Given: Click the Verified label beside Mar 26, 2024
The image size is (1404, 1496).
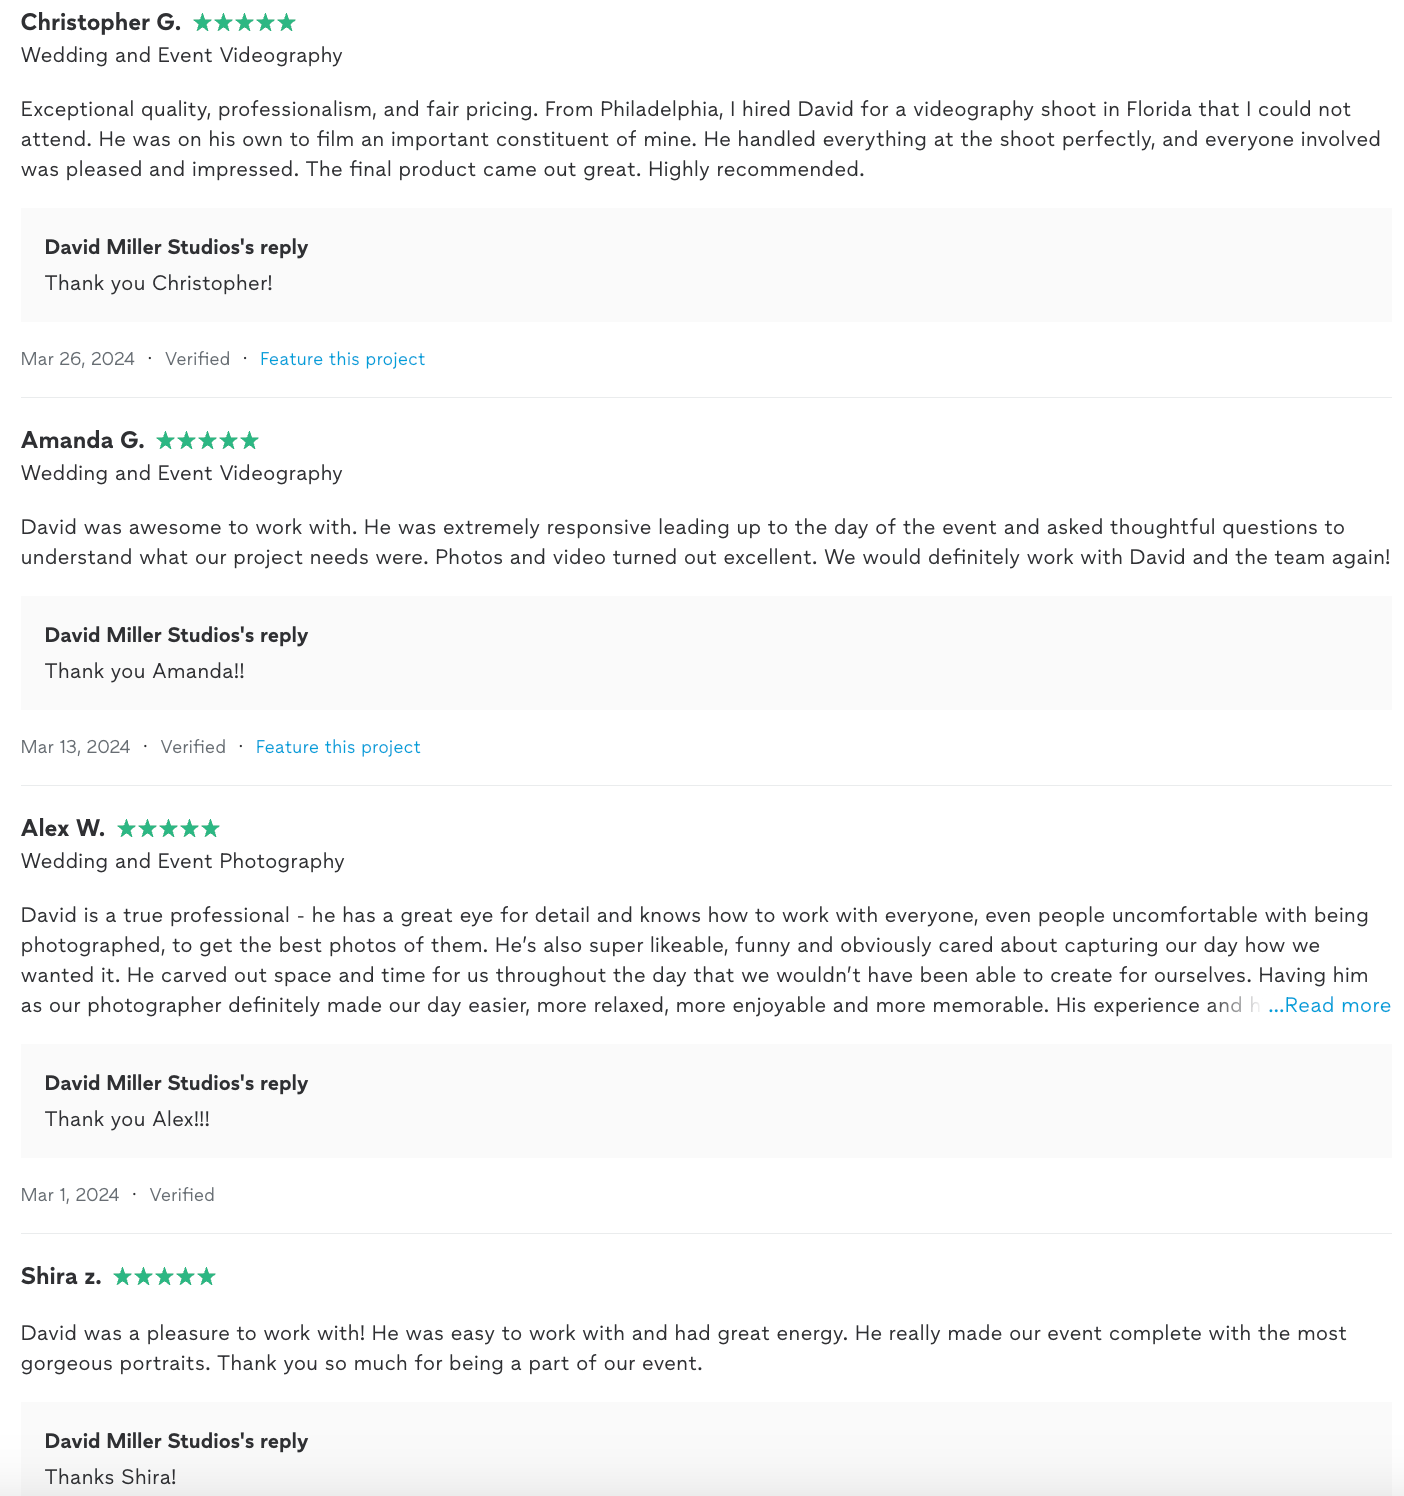Looking at the screenshot, I should 197,359.
